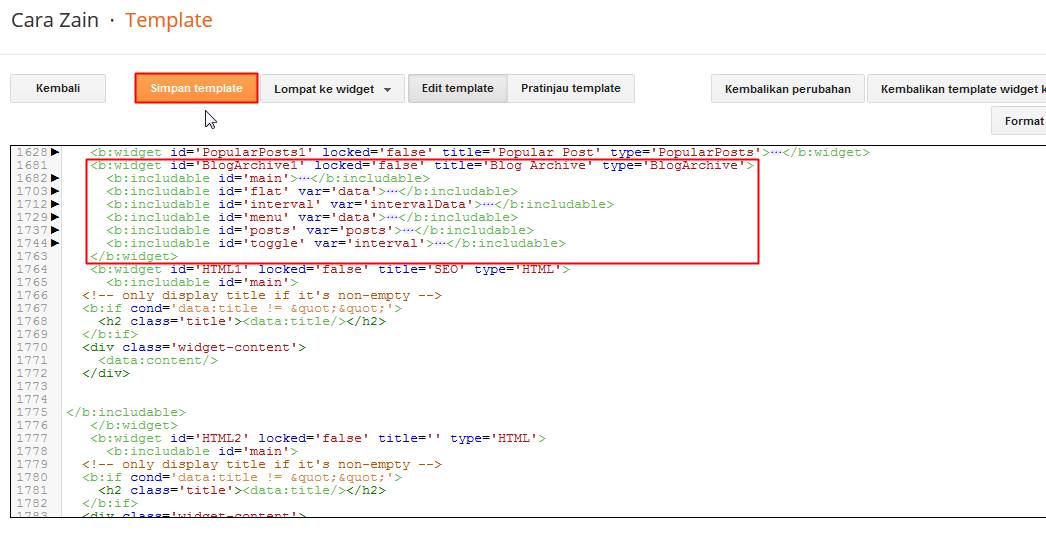The width and height of the screenshot is (1046, 534).
Task: Click the comment text on line 1766
Action: (x=262, y=295)
